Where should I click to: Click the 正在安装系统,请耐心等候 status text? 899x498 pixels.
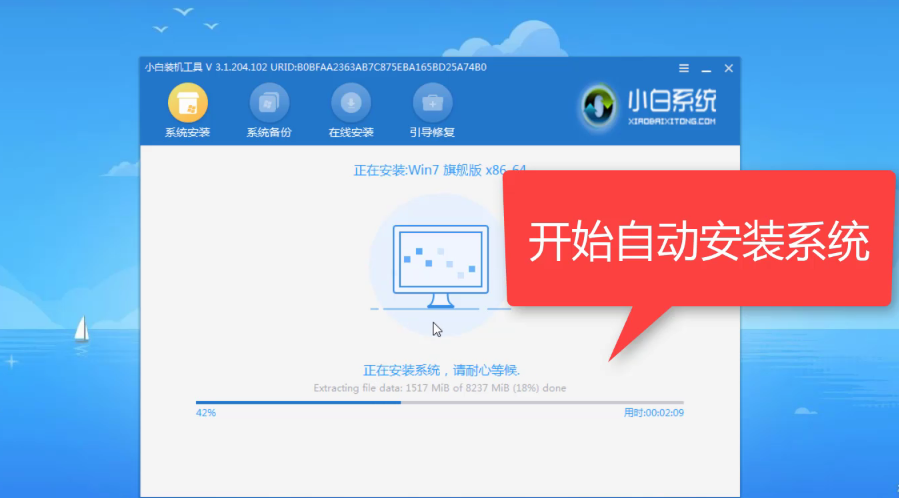coord(440,370)
